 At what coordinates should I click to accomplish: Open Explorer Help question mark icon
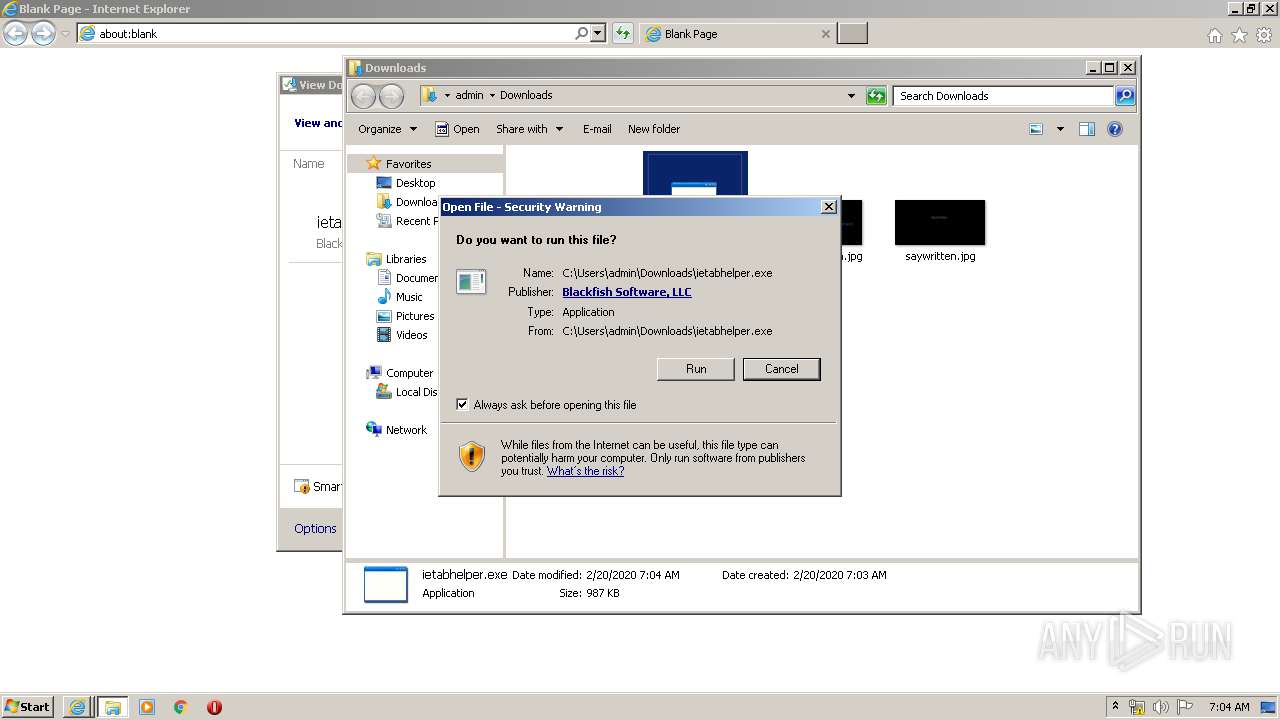1115,129
